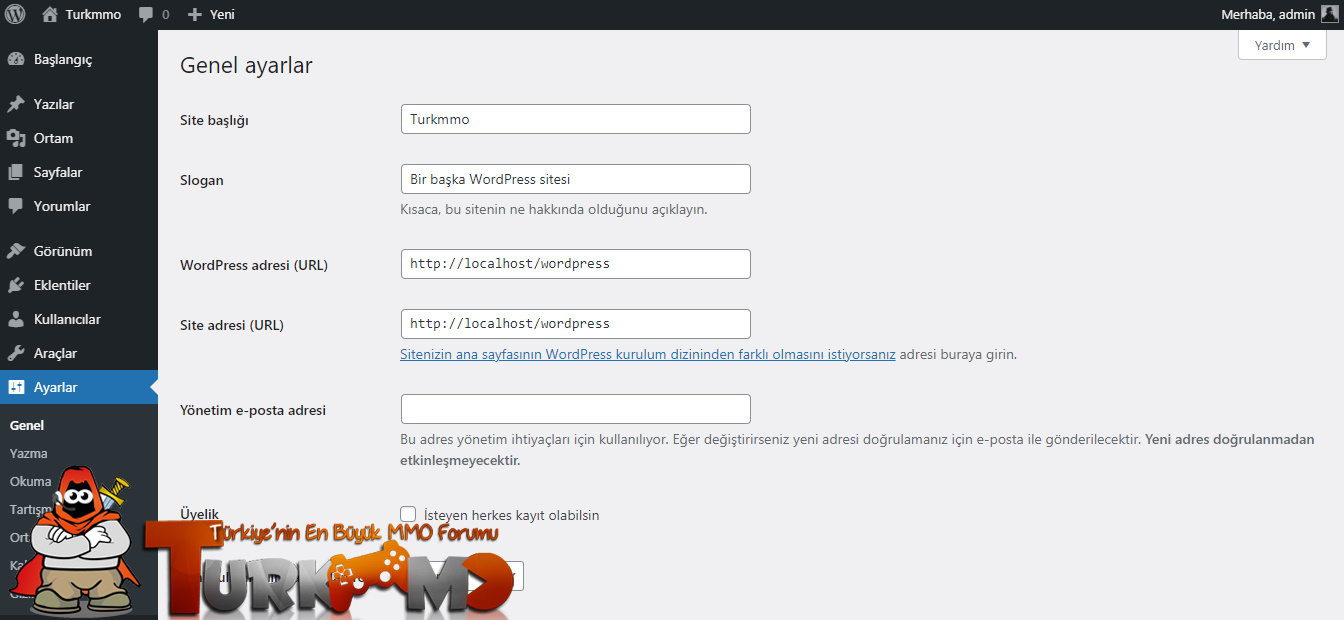Open the comments bubble icon in admin bar
The height and width of the screenshot is (620, 1344).
146,16
